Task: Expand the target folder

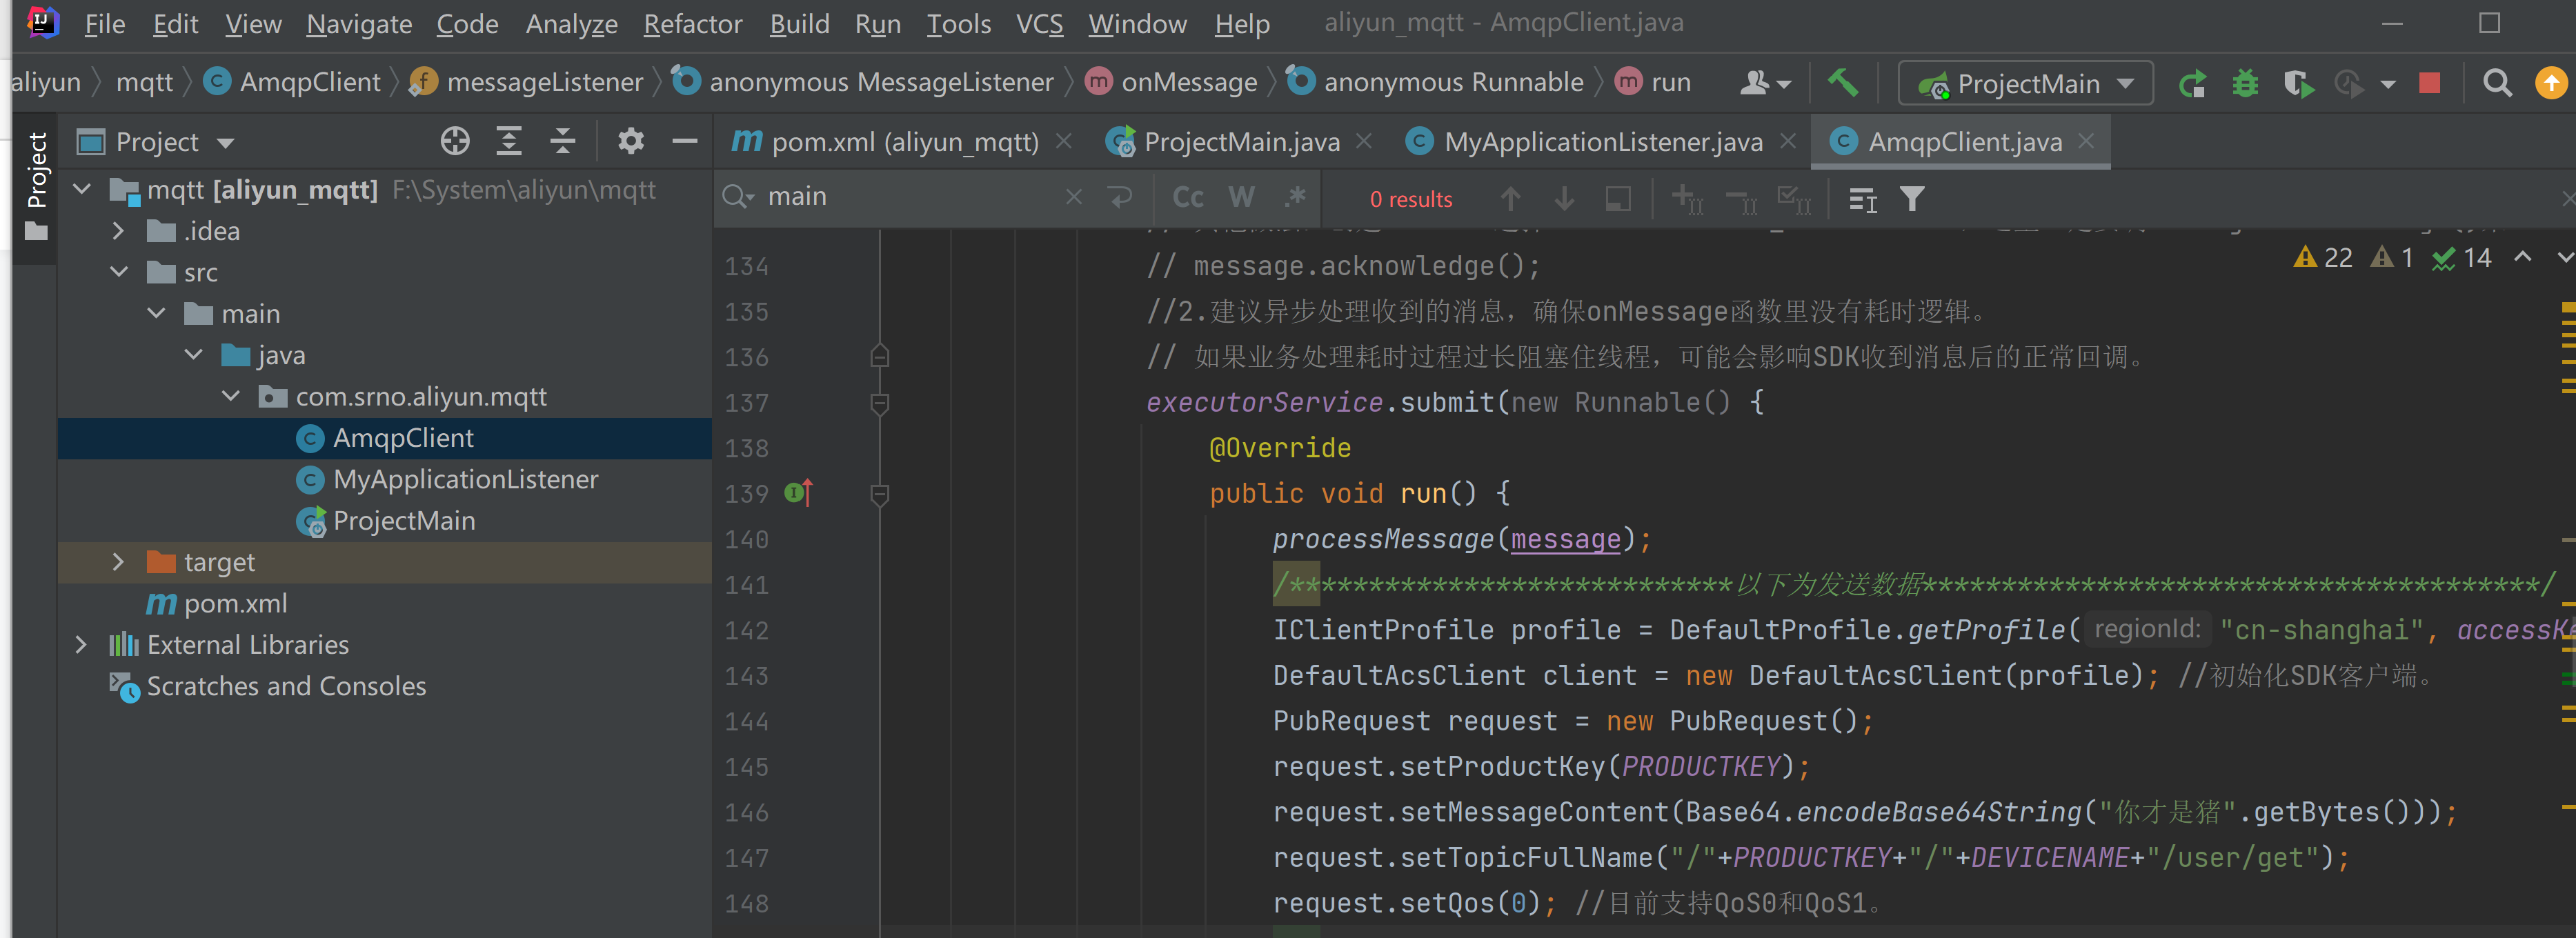Action: pos(118,562)
